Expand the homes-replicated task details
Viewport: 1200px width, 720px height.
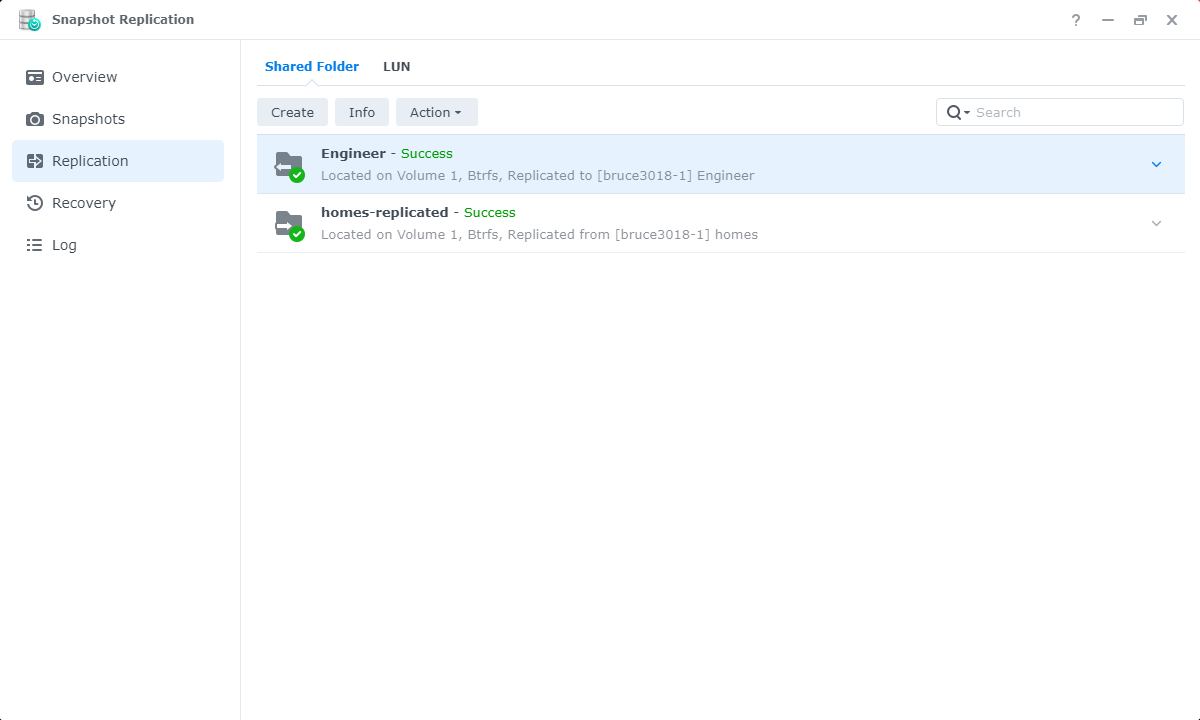coord(1156,223)
